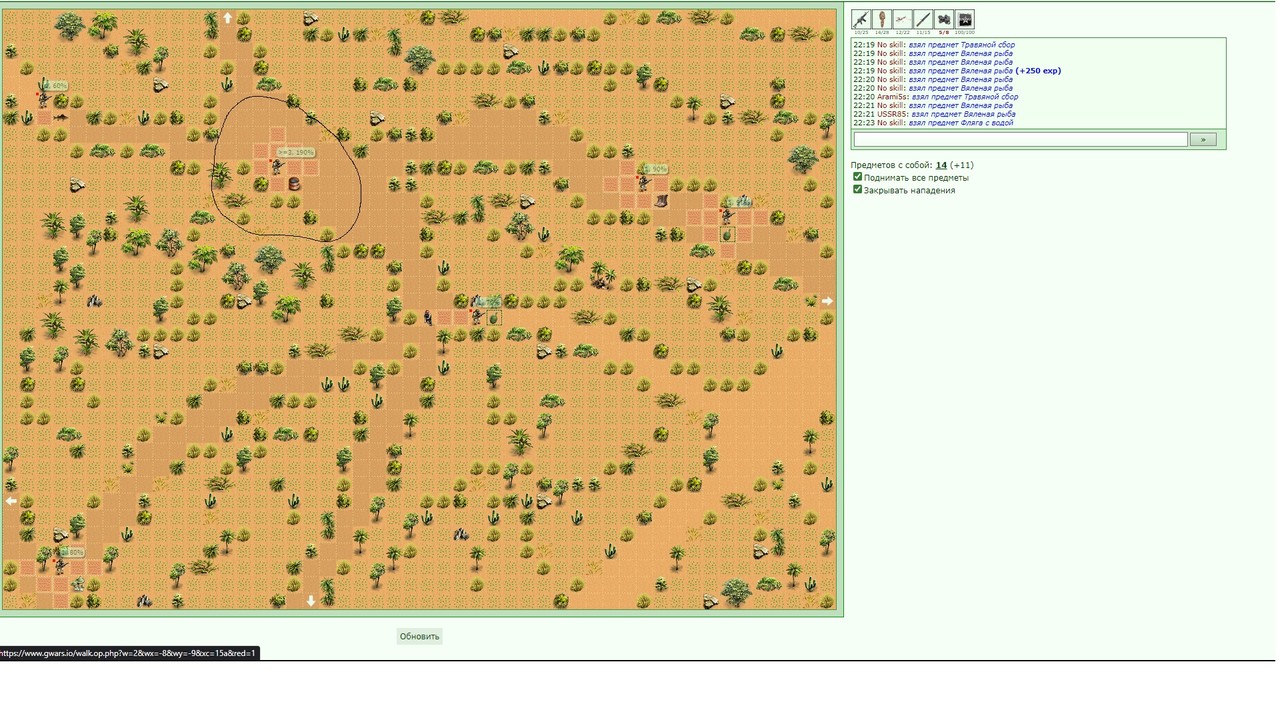Click the log entry 'взял предмет Фляга с водой'

[961, 123]
